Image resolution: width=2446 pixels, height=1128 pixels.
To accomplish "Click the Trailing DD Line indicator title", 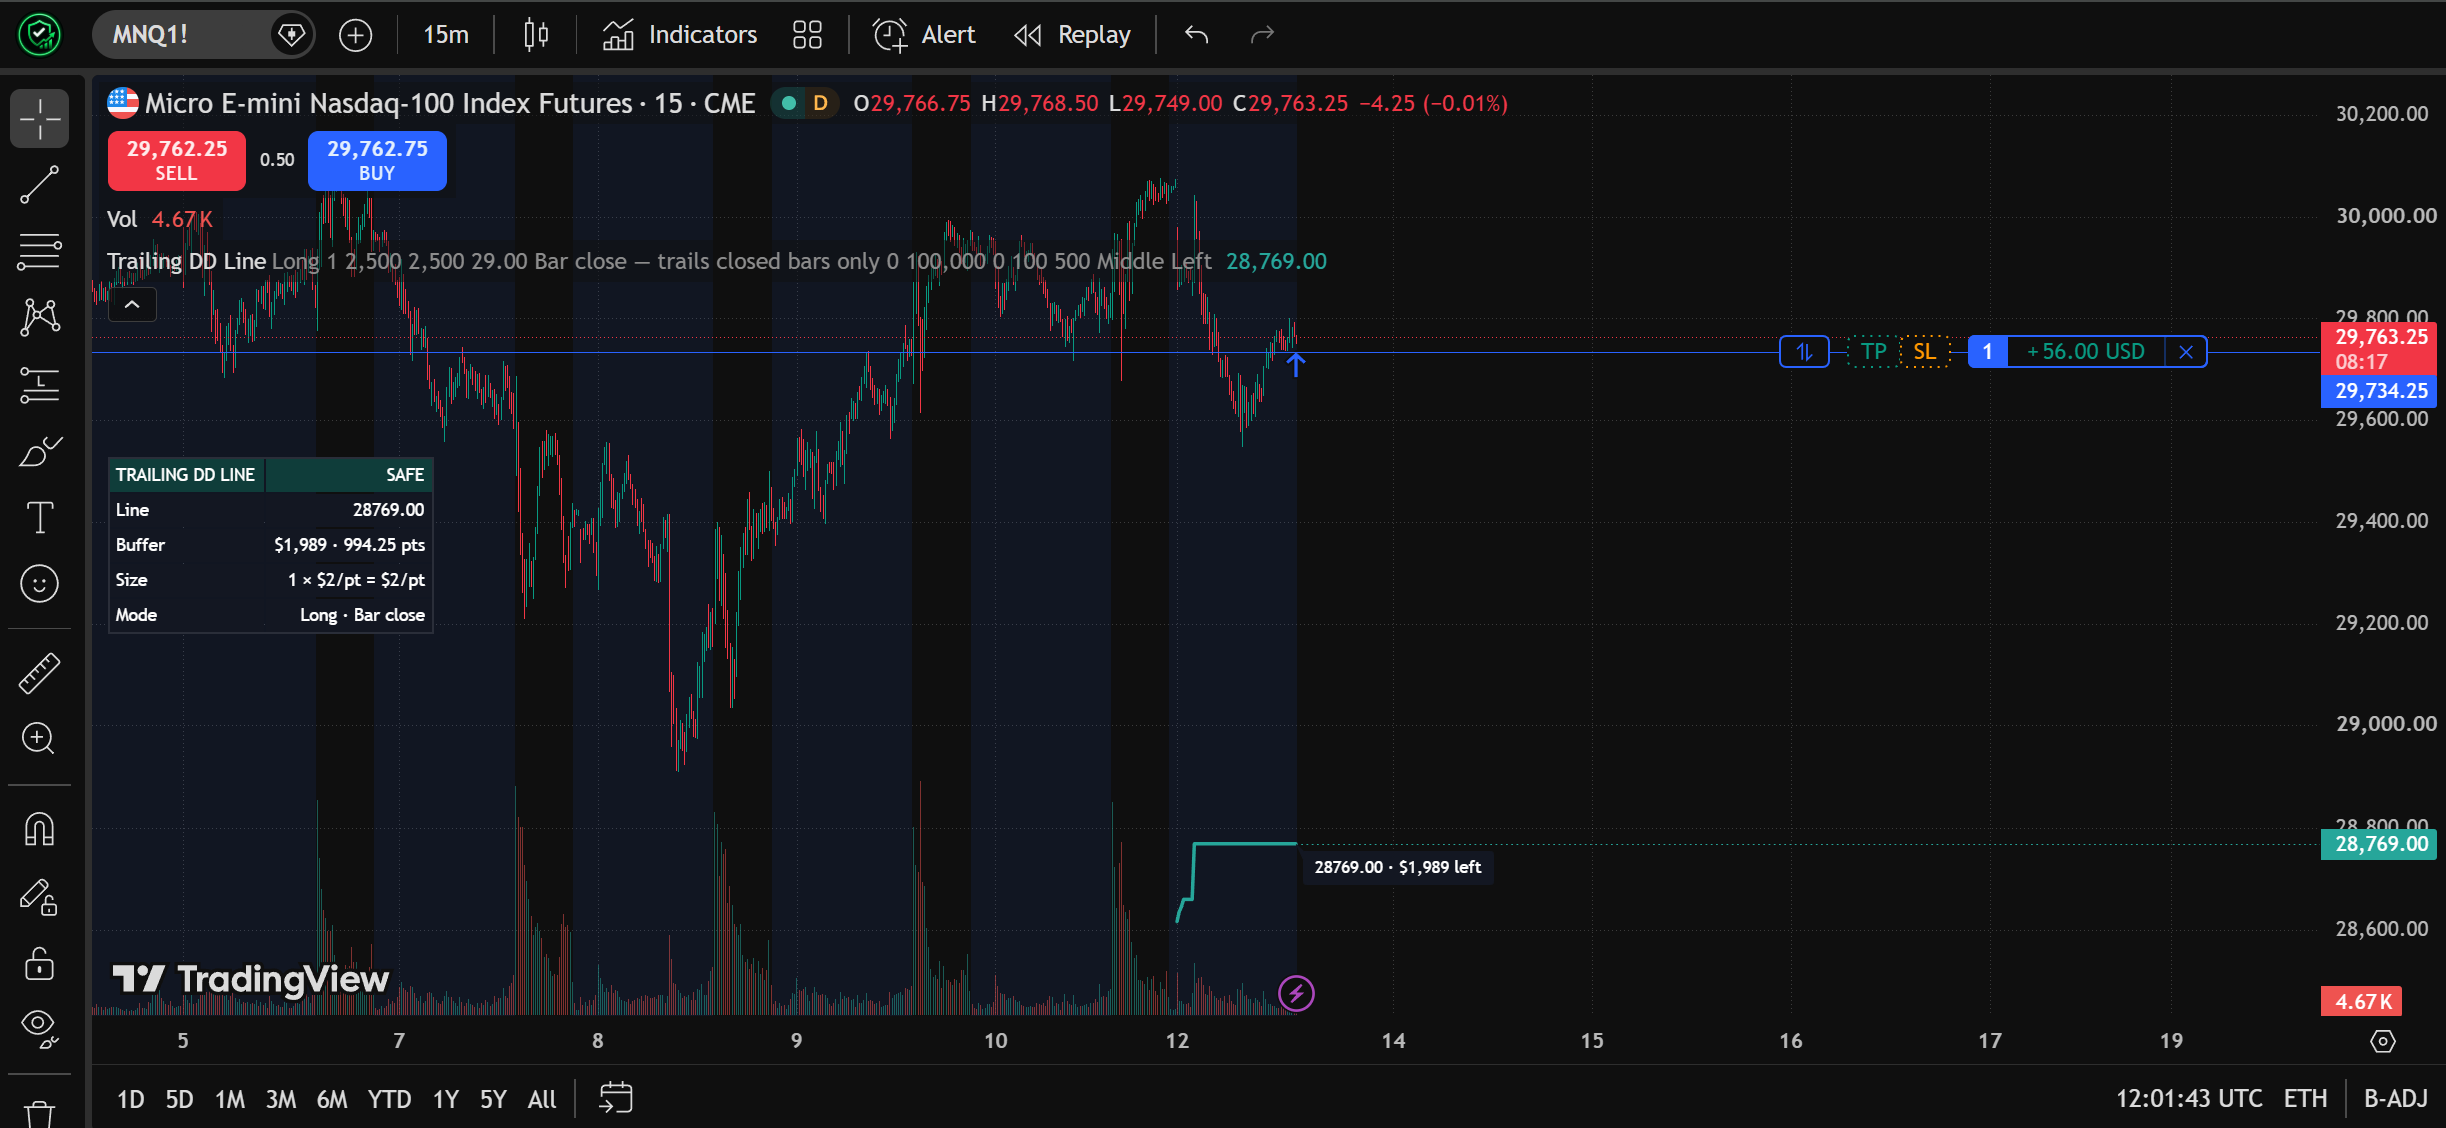I will 187,261.
